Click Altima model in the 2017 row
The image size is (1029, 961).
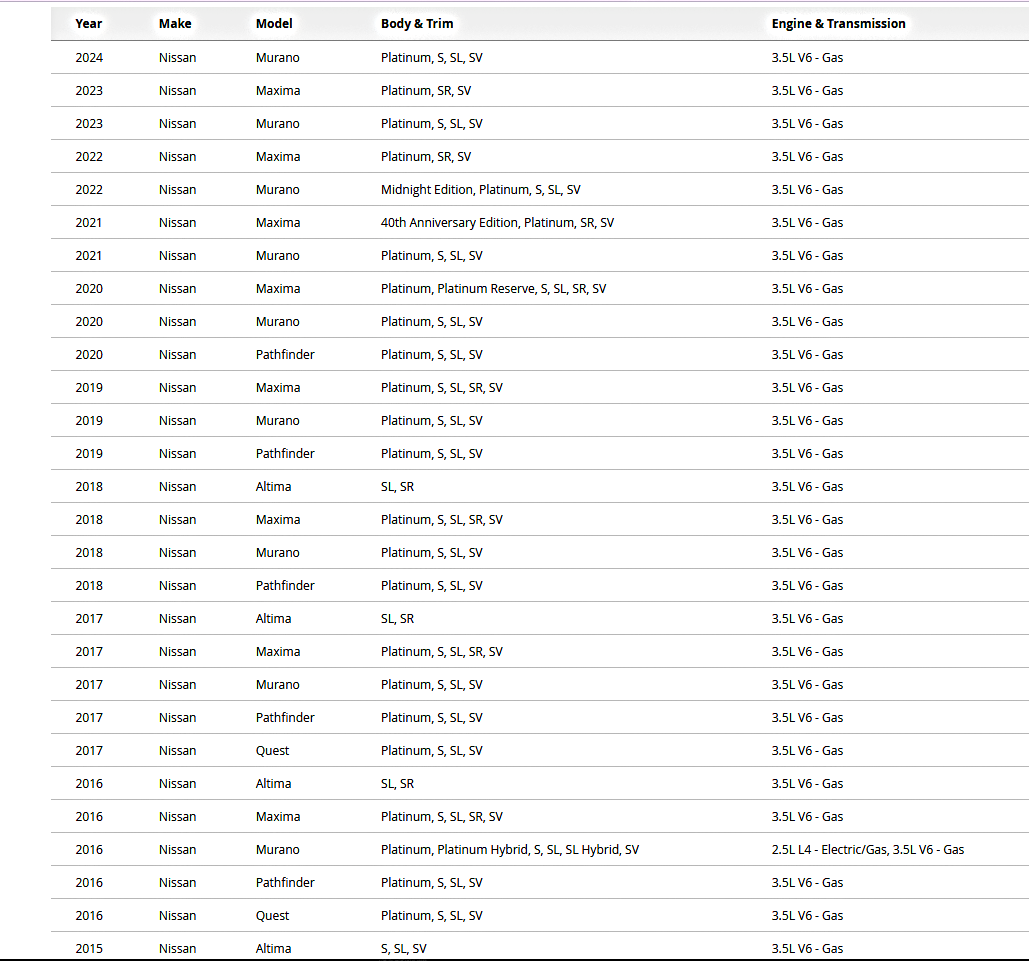click(x=274, y=618)
